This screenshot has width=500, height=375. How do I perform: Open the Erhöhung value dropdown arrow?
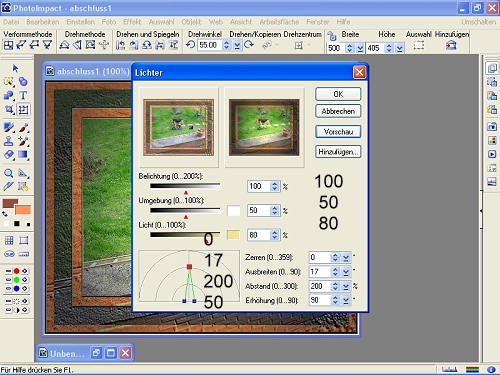pyautogui.click(x=346, y=300)
